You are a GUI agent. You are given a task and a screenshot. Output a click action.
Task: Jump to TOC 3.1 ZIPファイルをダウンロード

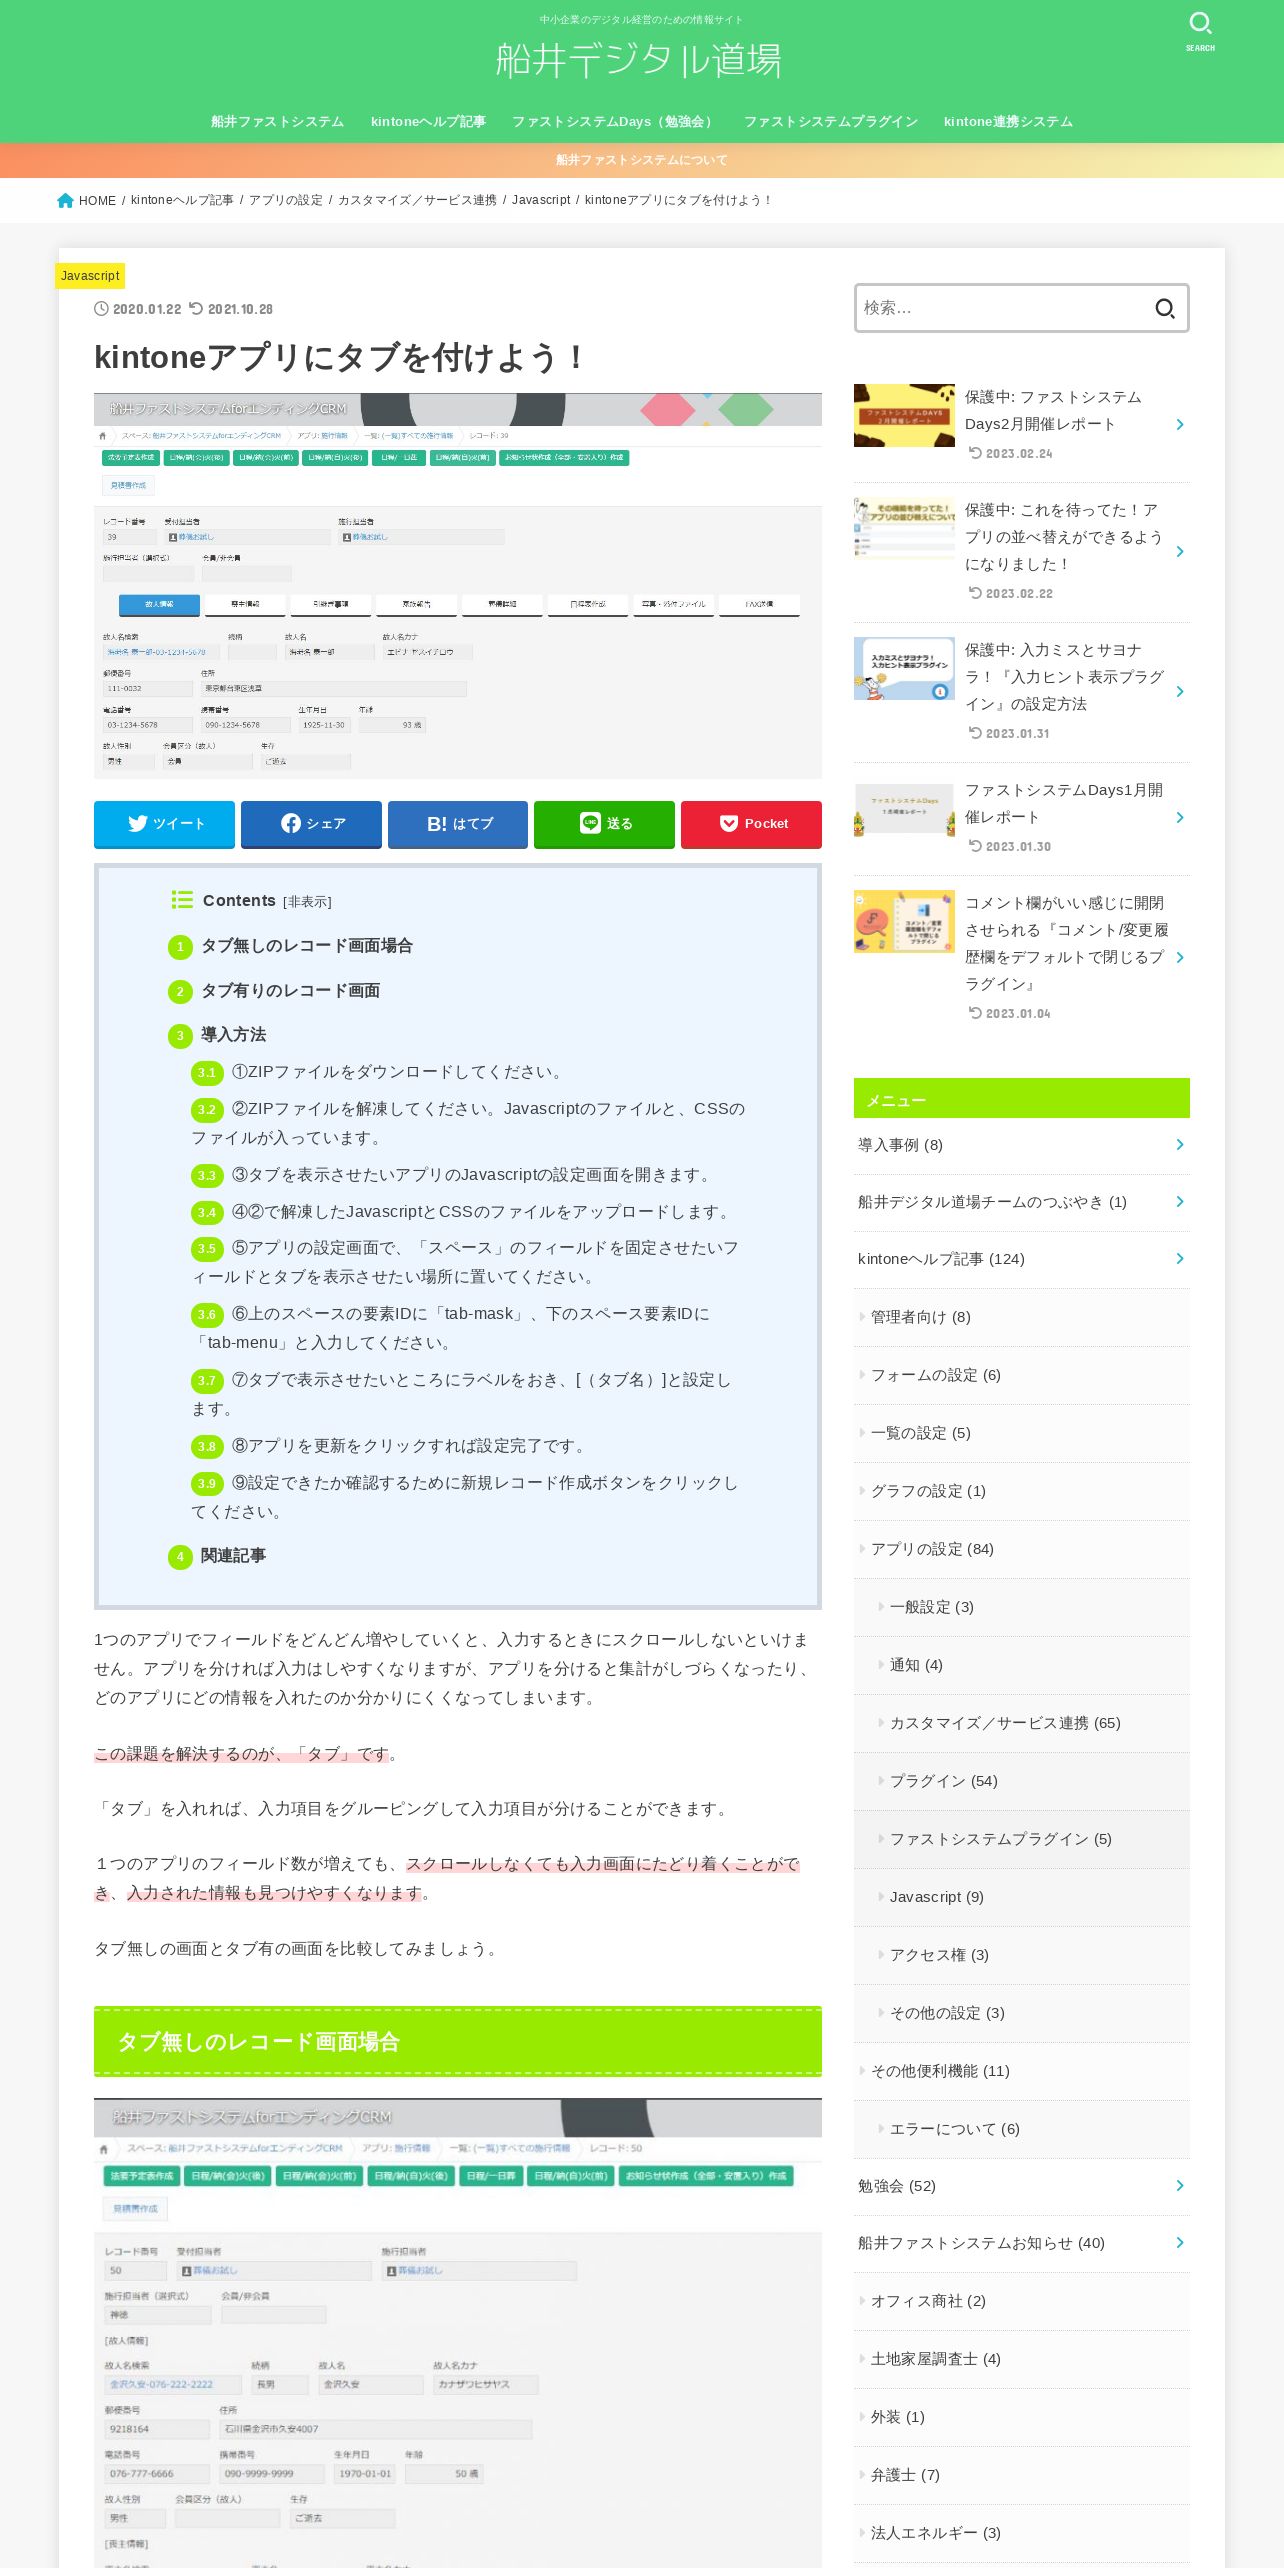pyautogui.click(x=401, y=1072)
